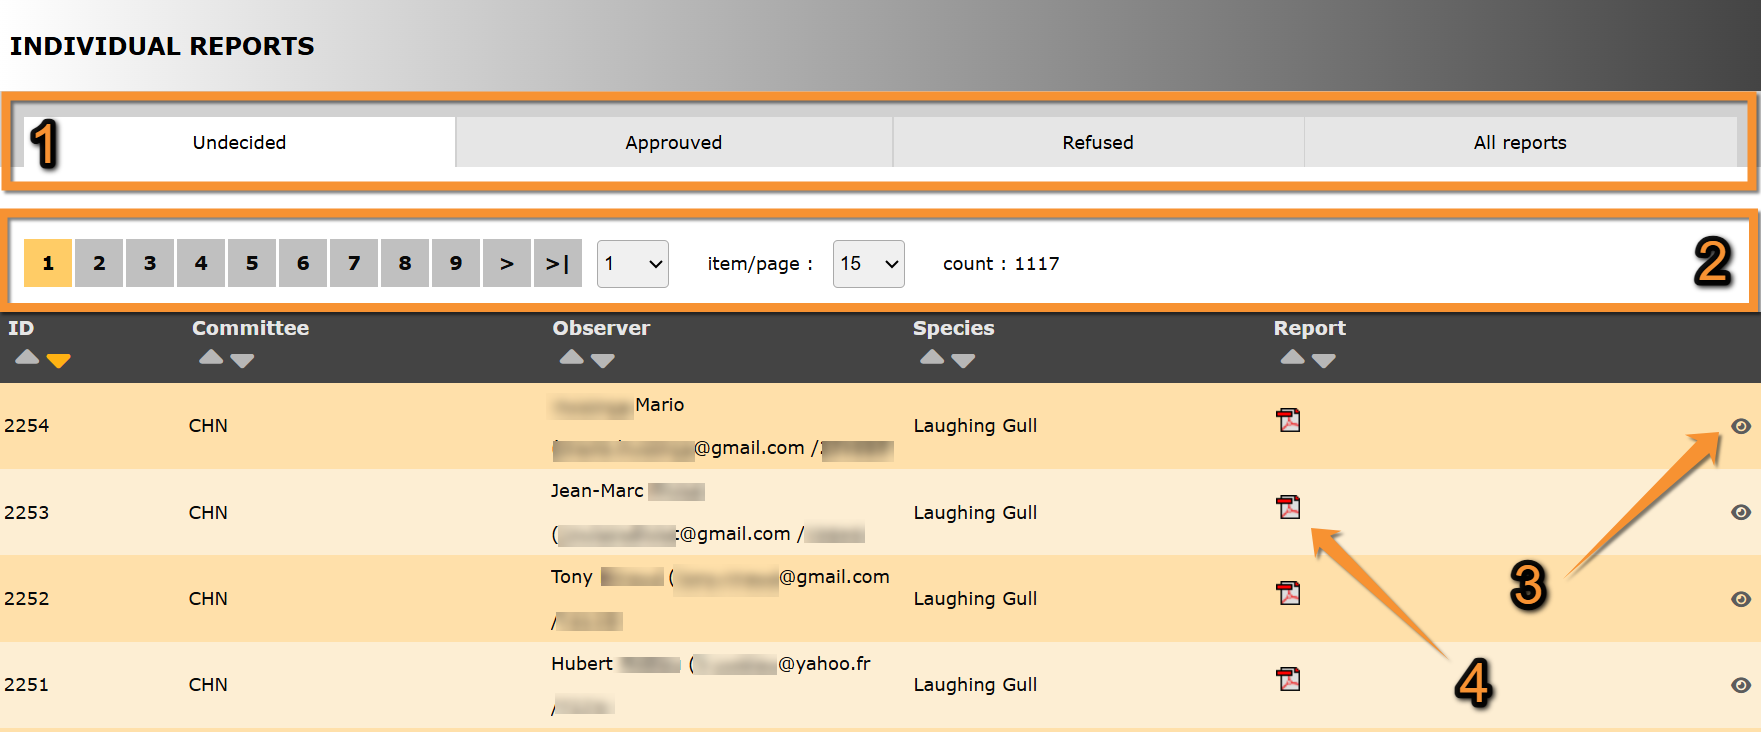Viewport: 1761px width, 732px height.
Task: Sort Report column ascending arrow
Action: [x=1292, y=357]
